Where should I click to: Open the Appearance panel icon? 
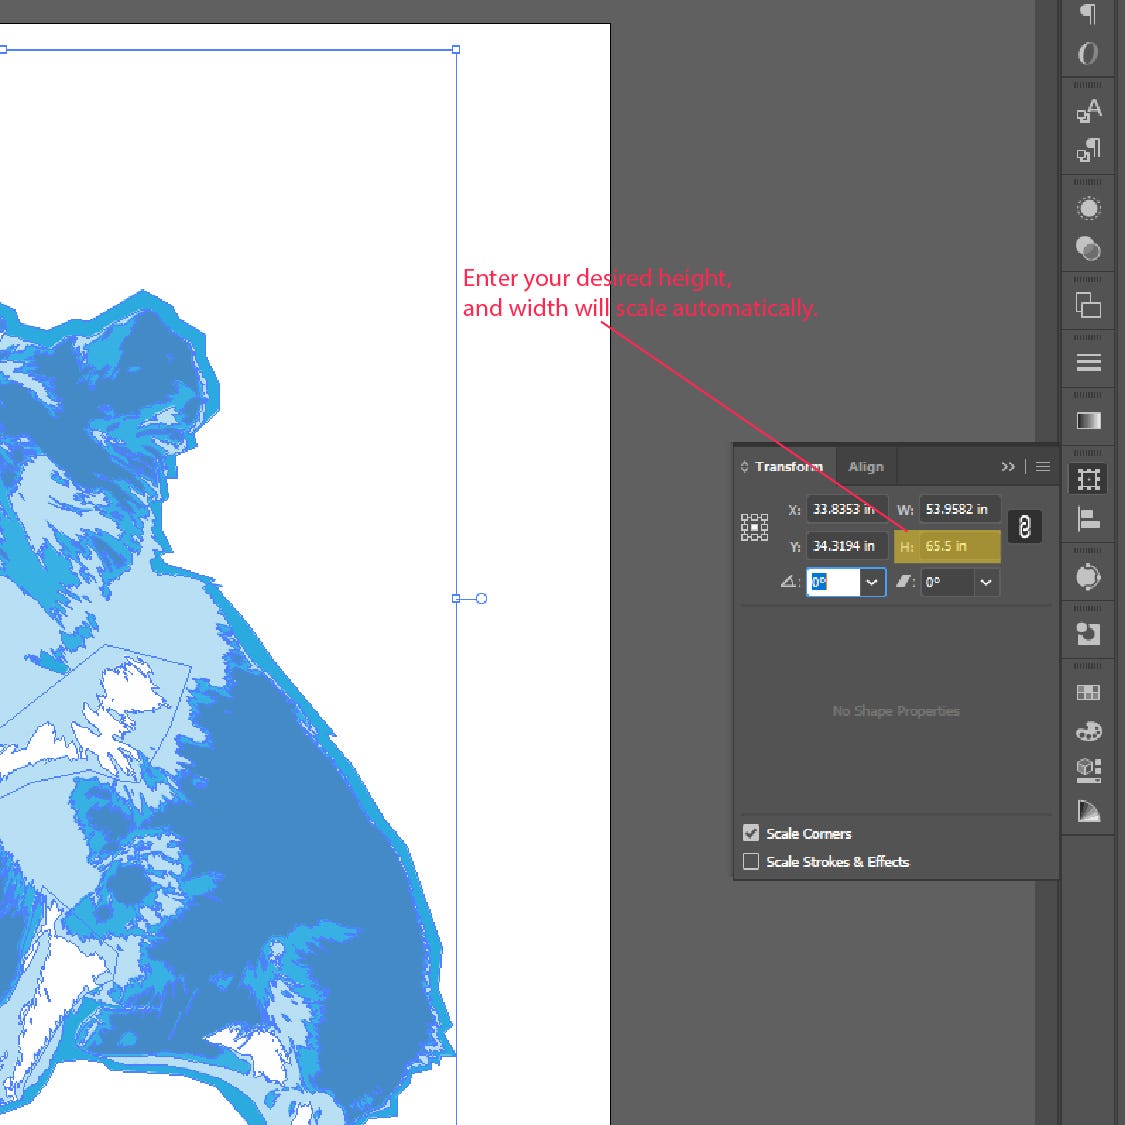pos(1088,208)
